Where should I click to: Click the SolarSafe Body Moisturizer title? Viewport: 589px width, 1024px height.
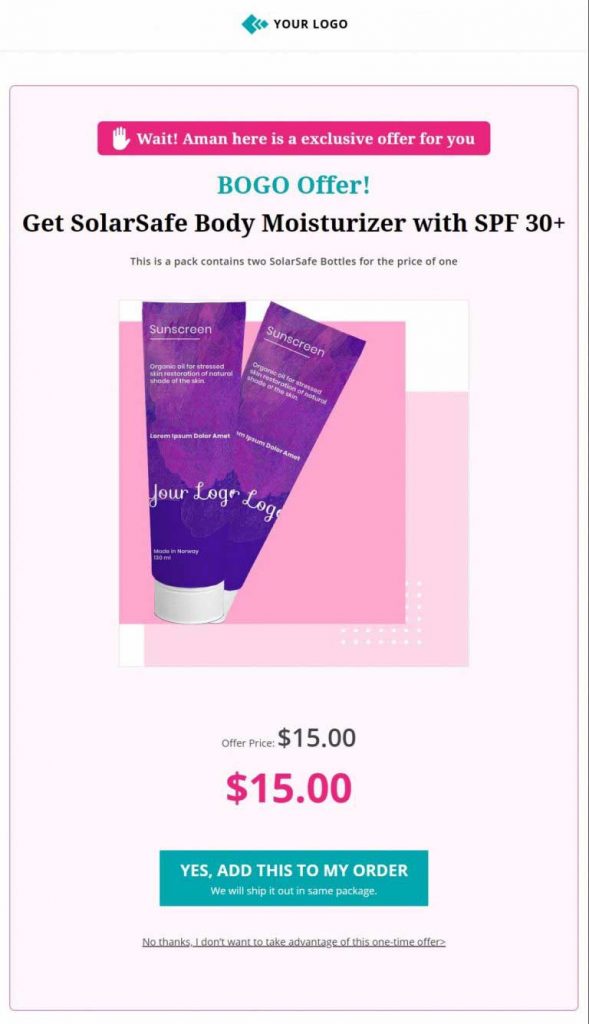[294, 223]
